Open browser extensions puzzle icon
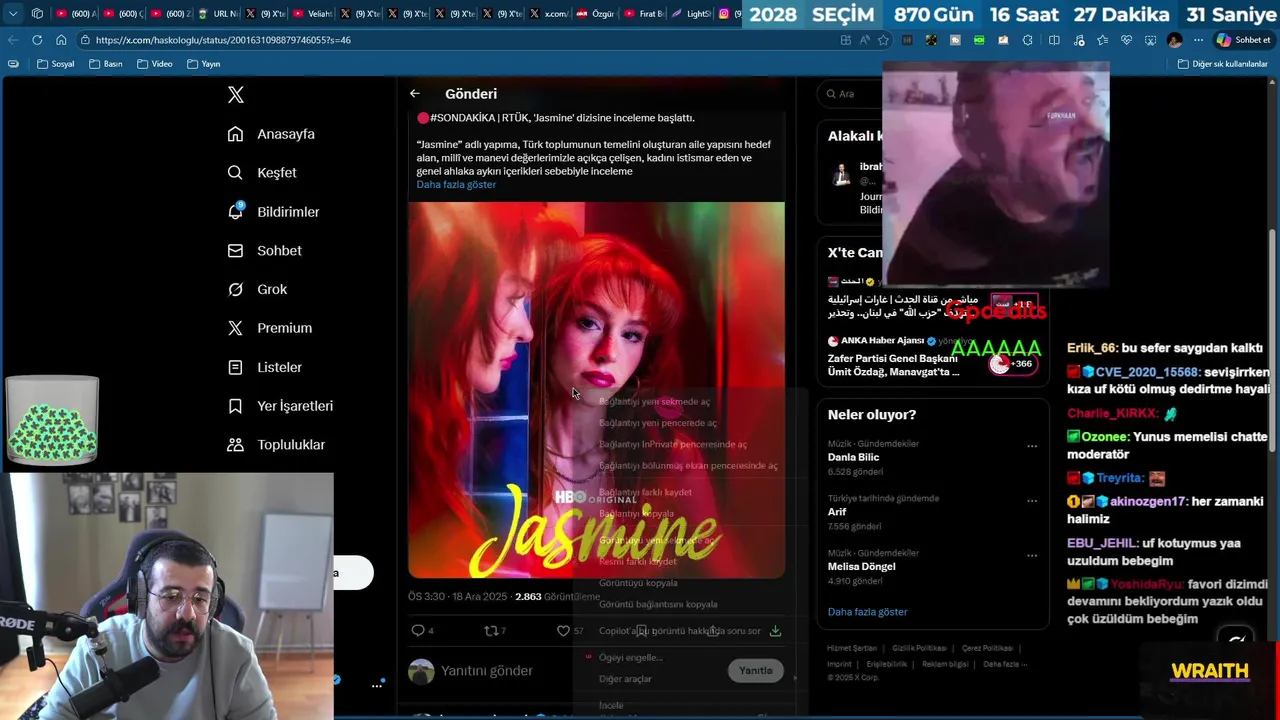 1028,40
